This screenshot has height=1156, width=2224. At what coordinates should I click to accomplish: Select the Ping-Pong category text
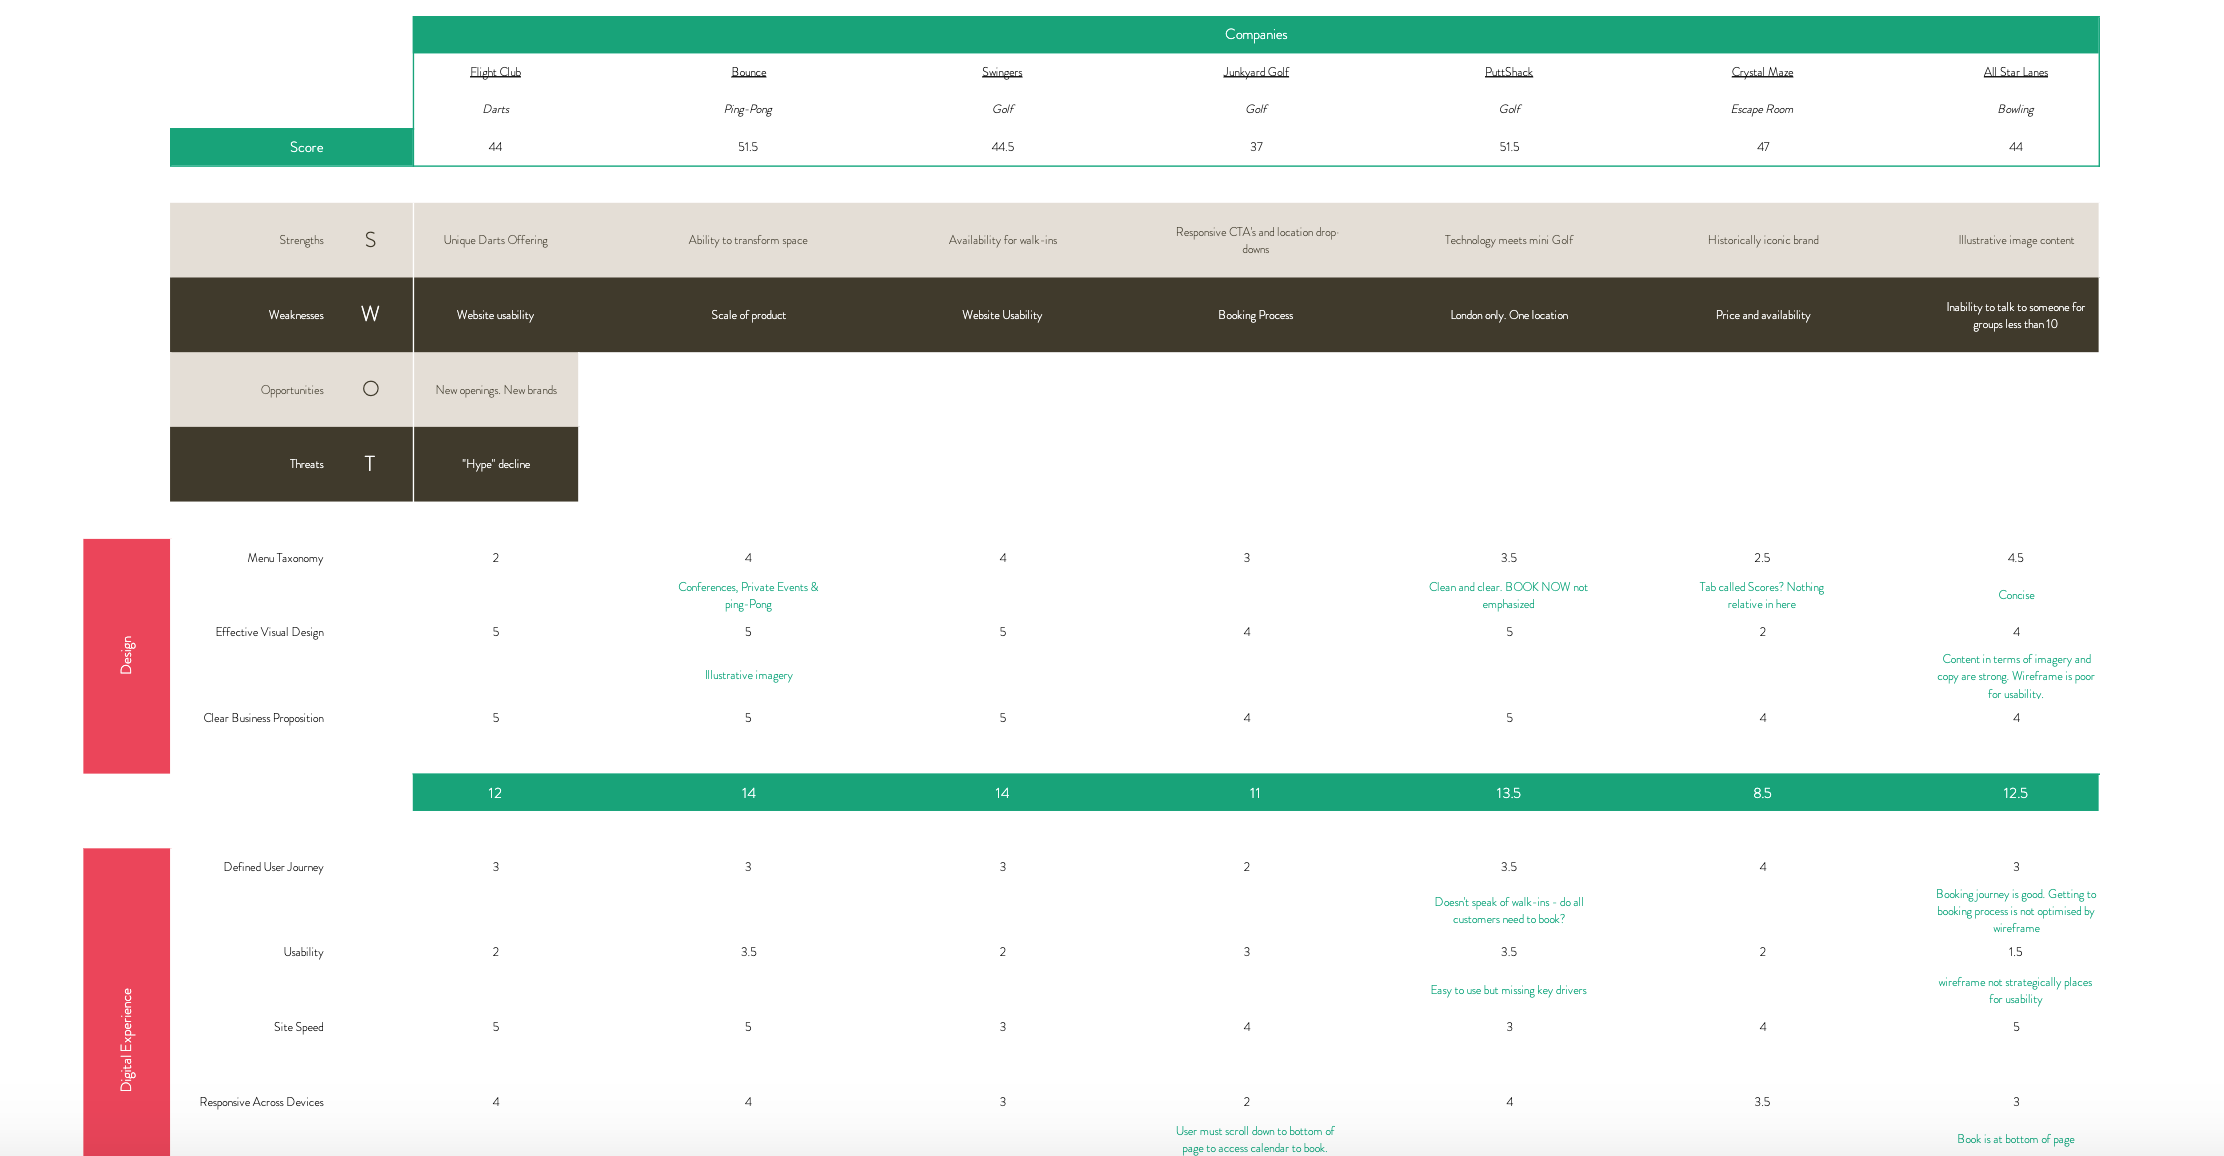[748, 109]
